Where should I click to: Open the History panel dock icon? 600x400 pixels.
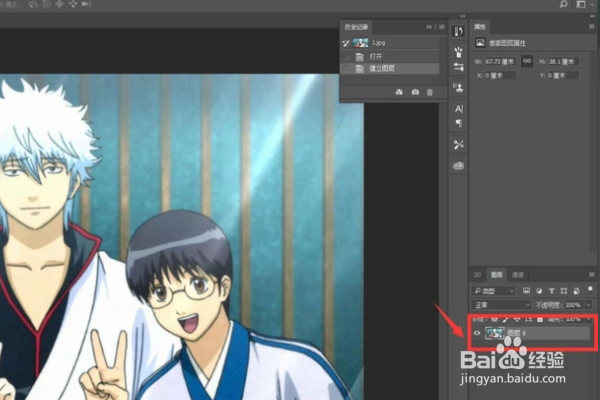click(x=458, y=31)
